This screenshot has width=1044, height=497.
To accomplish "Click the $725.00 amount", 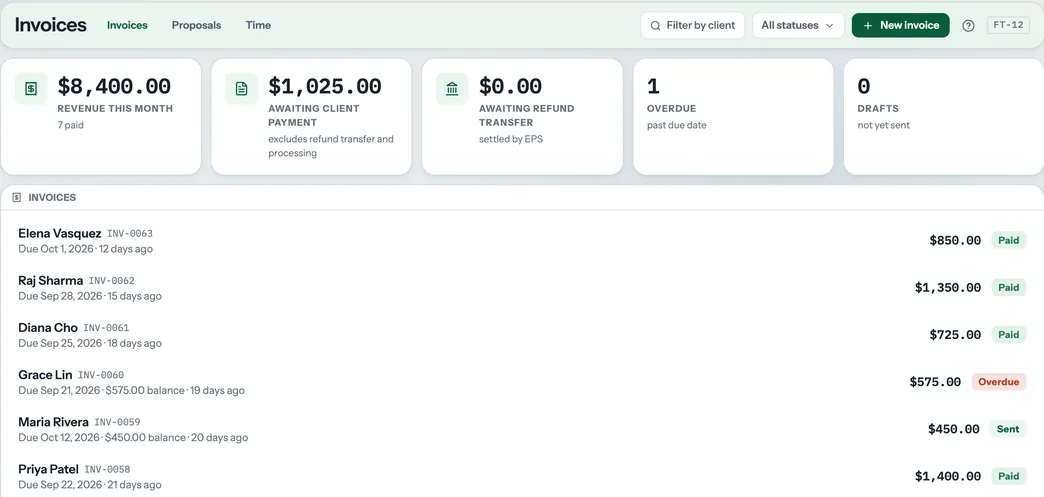I will [x=955, y=334].
